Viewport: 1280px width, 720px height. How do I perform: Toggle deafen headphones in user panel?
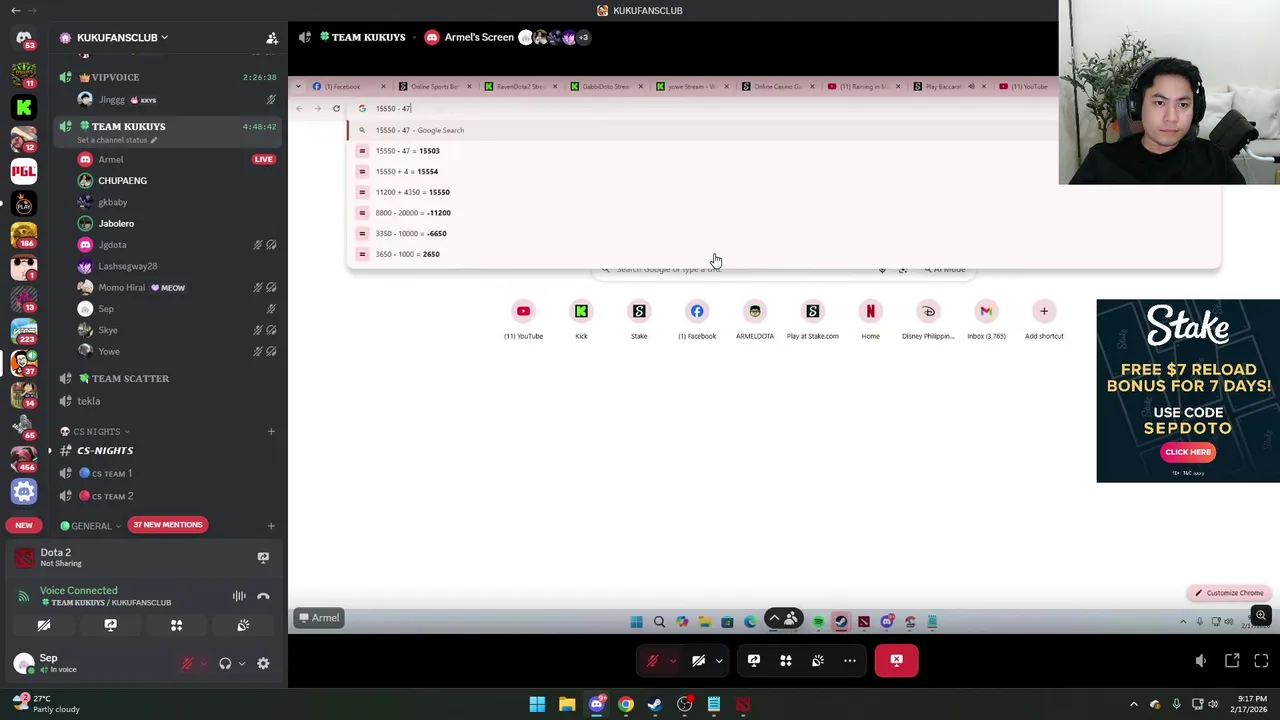225,663
